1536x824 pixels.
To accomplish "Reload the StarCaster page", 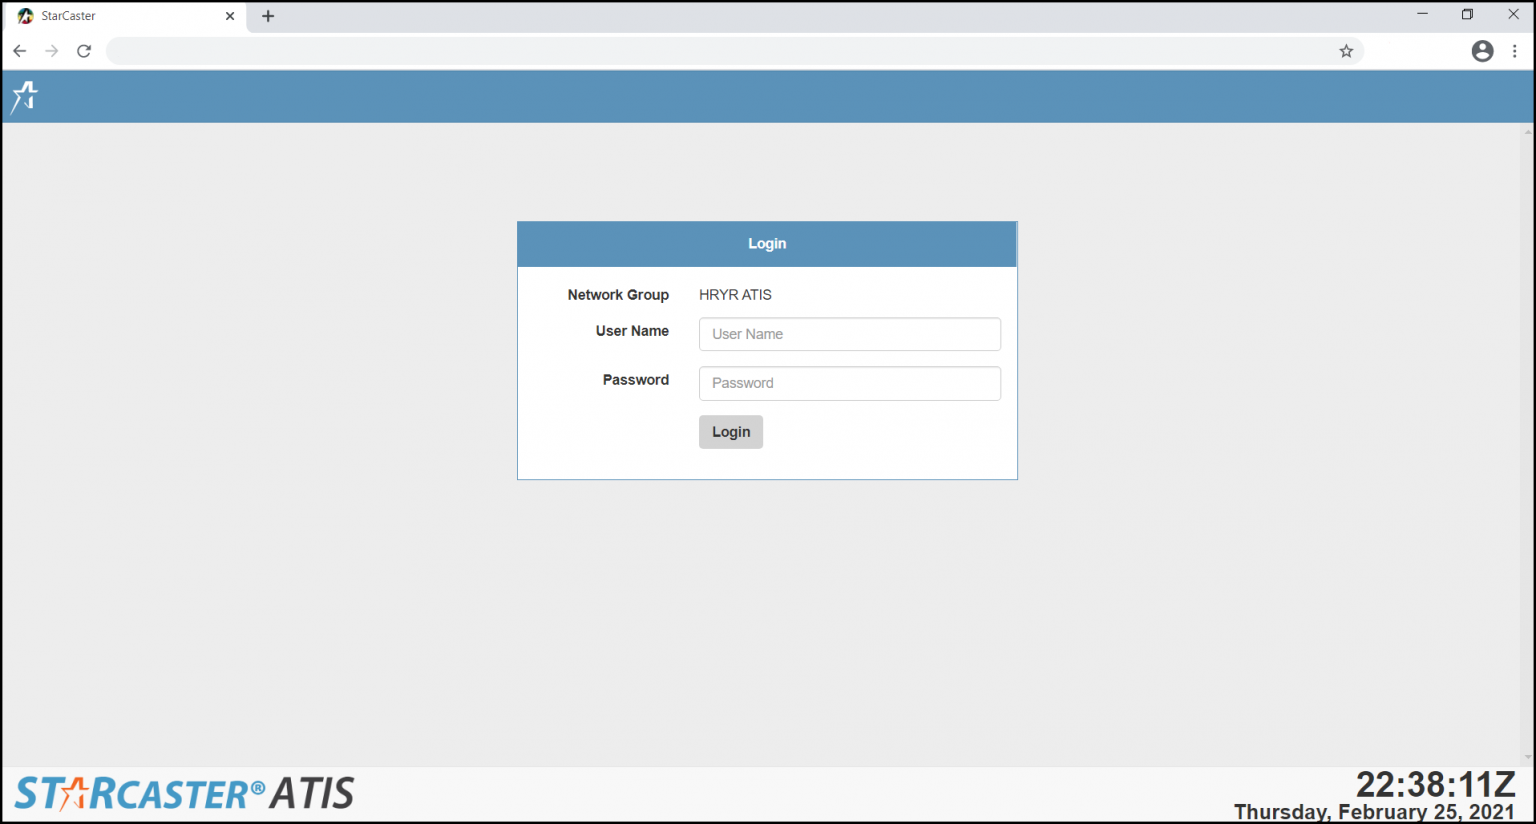I will click(84, 51).
